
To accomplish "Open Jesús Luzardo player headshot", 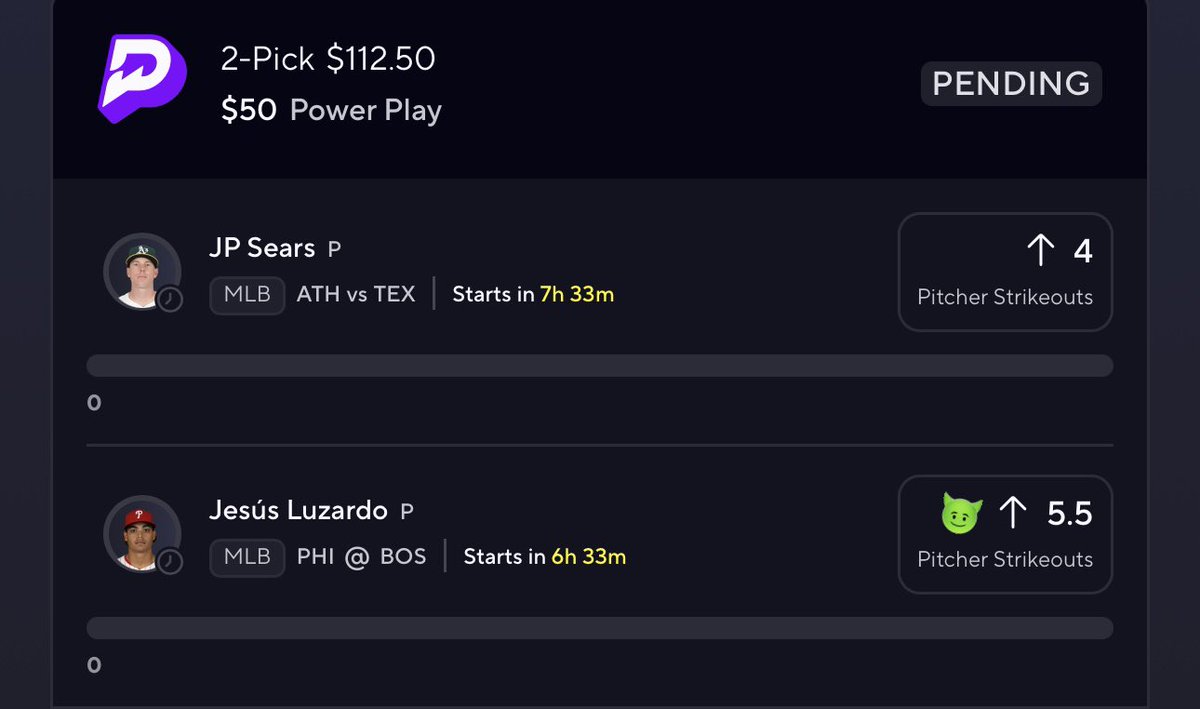I will pyautogui.click(x=142, y=533).
